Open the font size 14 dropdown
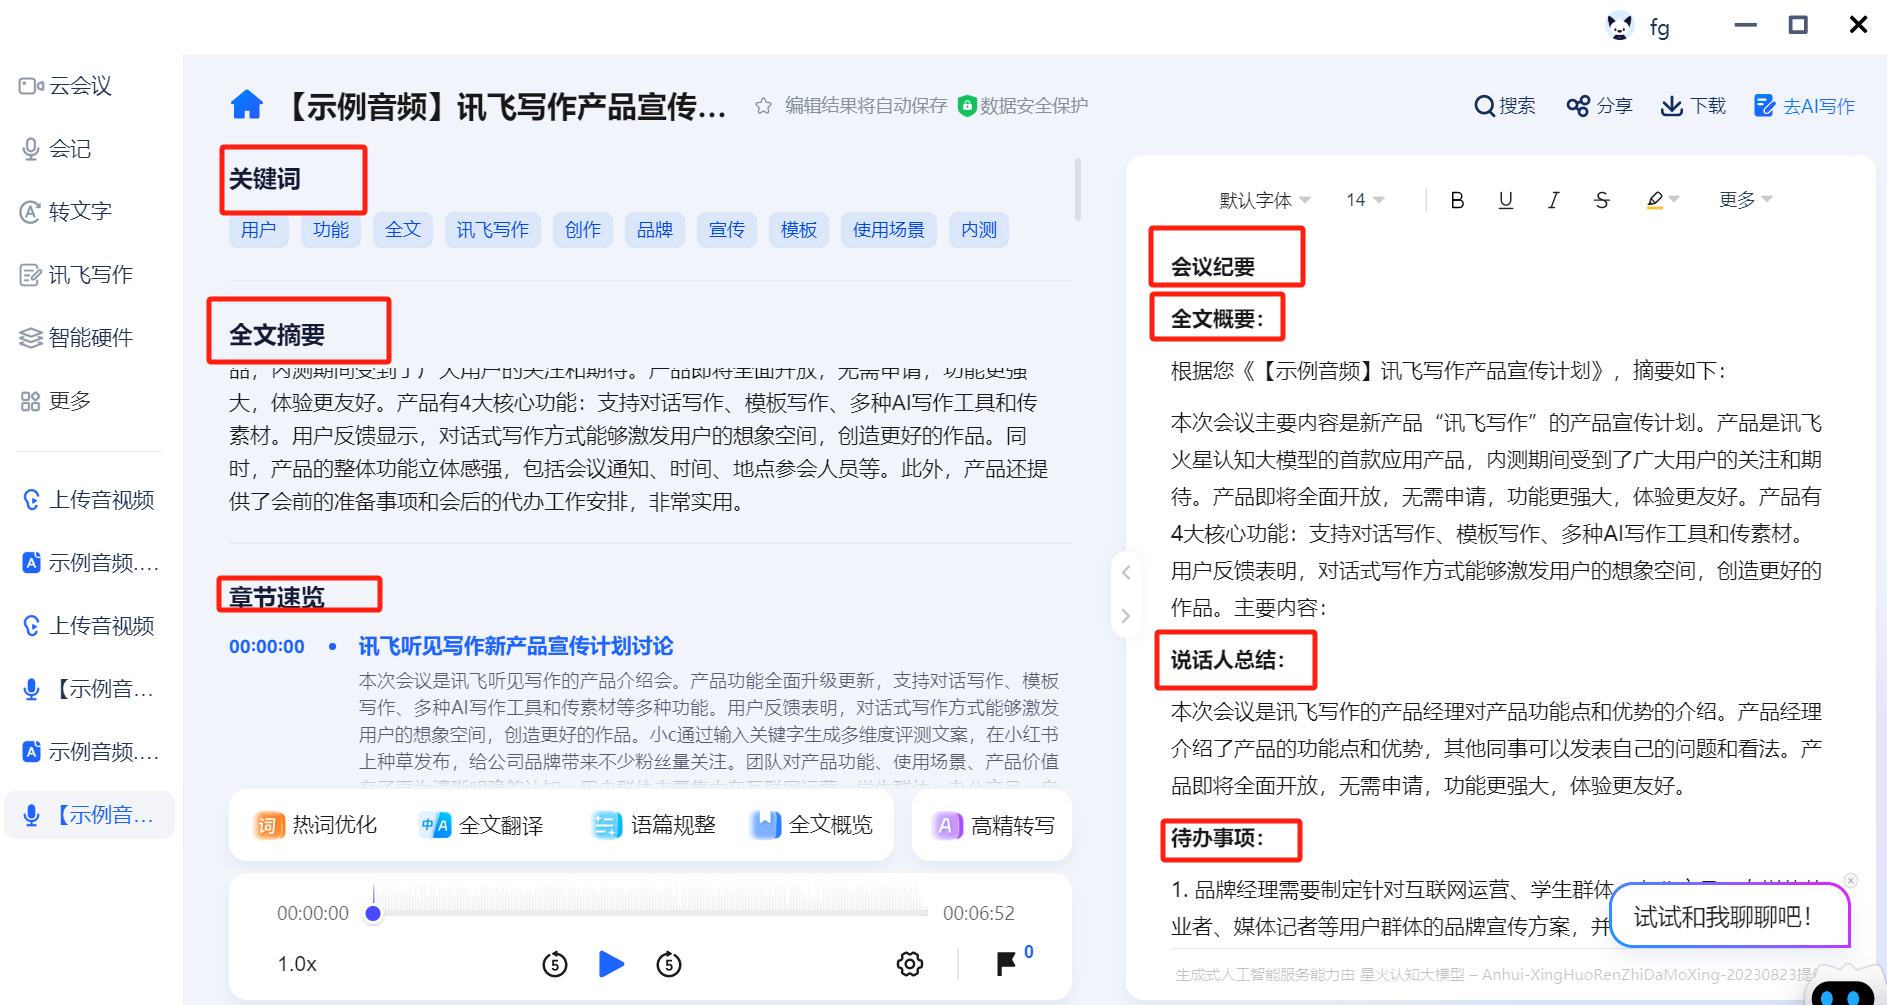Screen dimensions: 1887x1005 (x=1365, y=200)
